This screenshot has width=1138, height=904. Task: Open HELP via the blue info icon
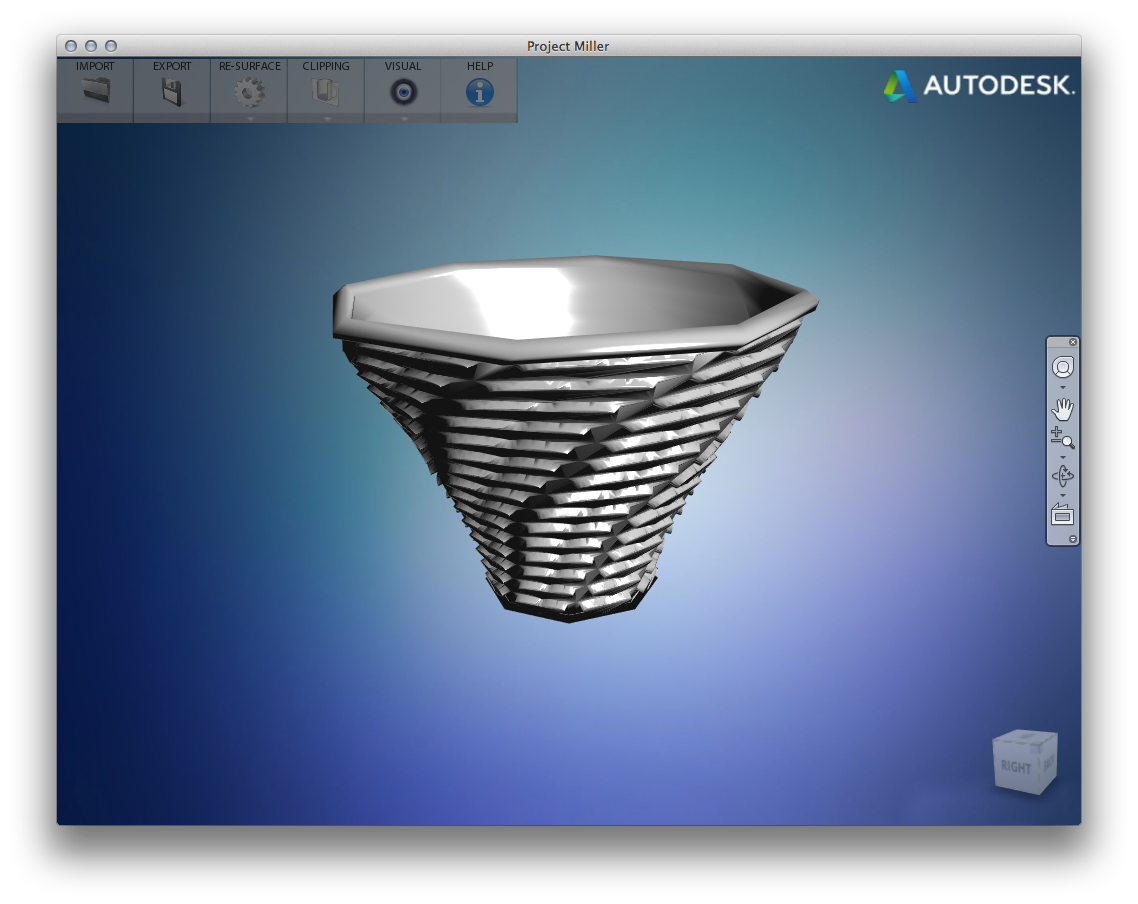point(480,92)
